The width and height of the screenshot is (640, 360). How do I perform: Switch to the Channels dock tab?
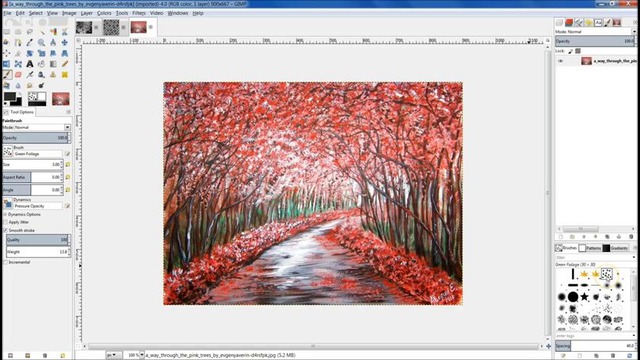coord(569,22)
